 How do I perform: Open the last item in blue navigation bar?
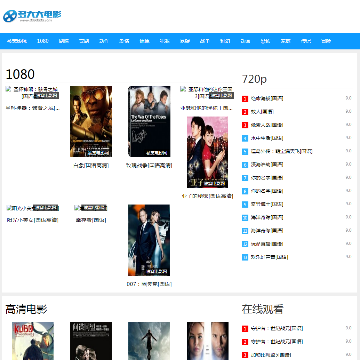pos(326,41)
